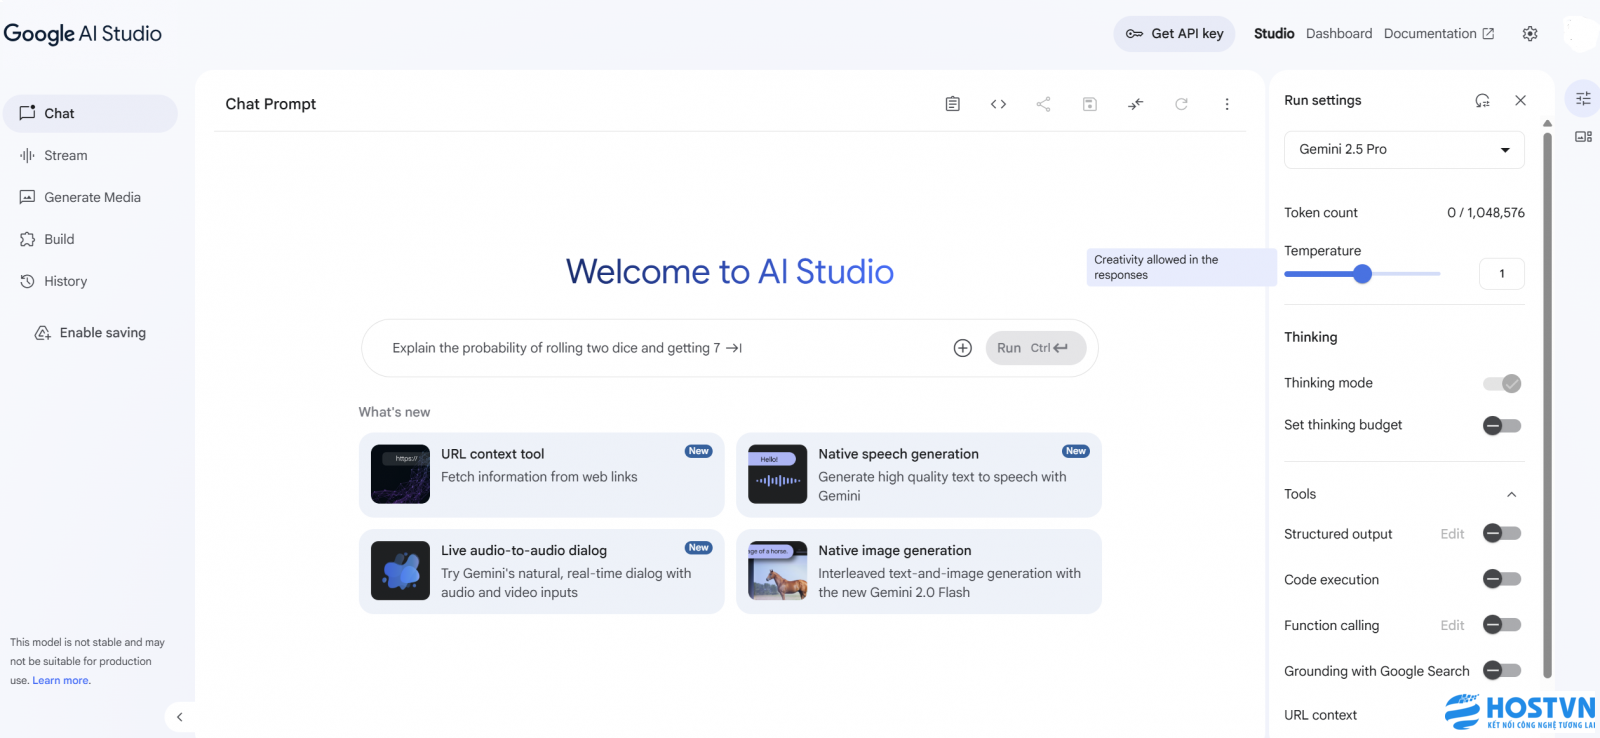Collapse the left sidebar with chevron
Viewport: 1600px width, 738px height.
coord(179,717)
